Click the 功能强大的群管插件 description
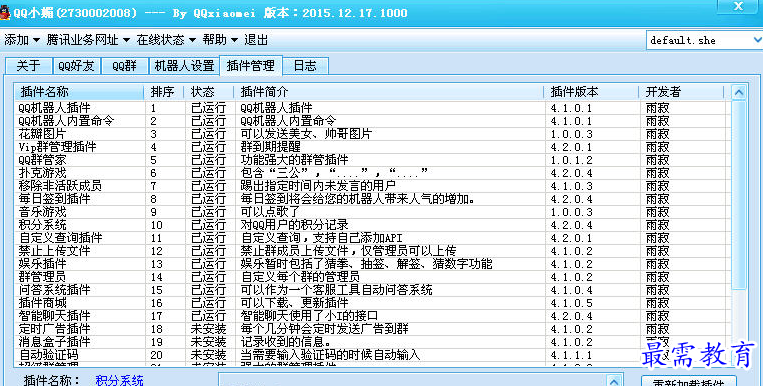This screenshot has width=763, height=386. (x=294, y=160)
